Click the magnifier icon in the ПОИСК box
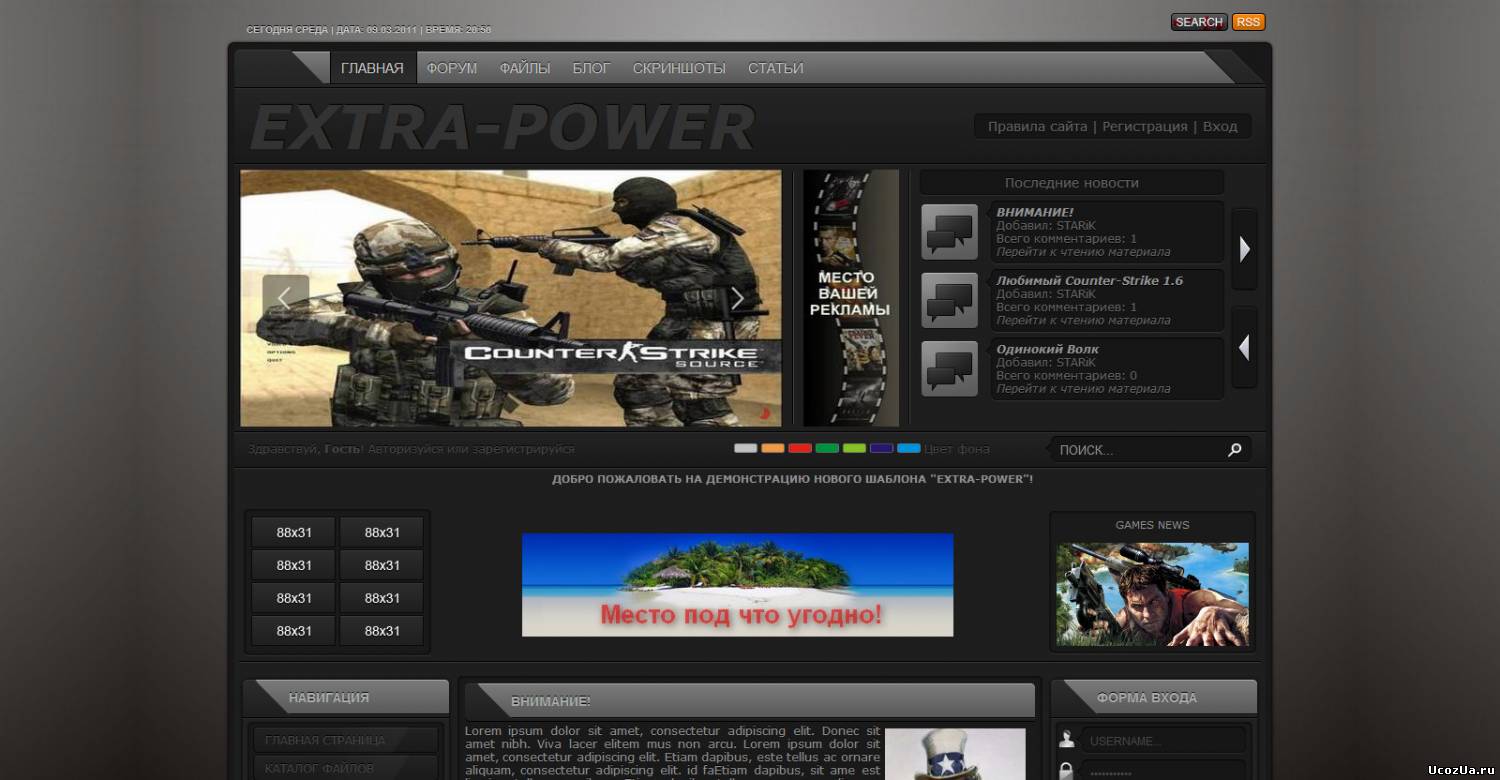This screenshot has height=780, width=1500. 1234,450
